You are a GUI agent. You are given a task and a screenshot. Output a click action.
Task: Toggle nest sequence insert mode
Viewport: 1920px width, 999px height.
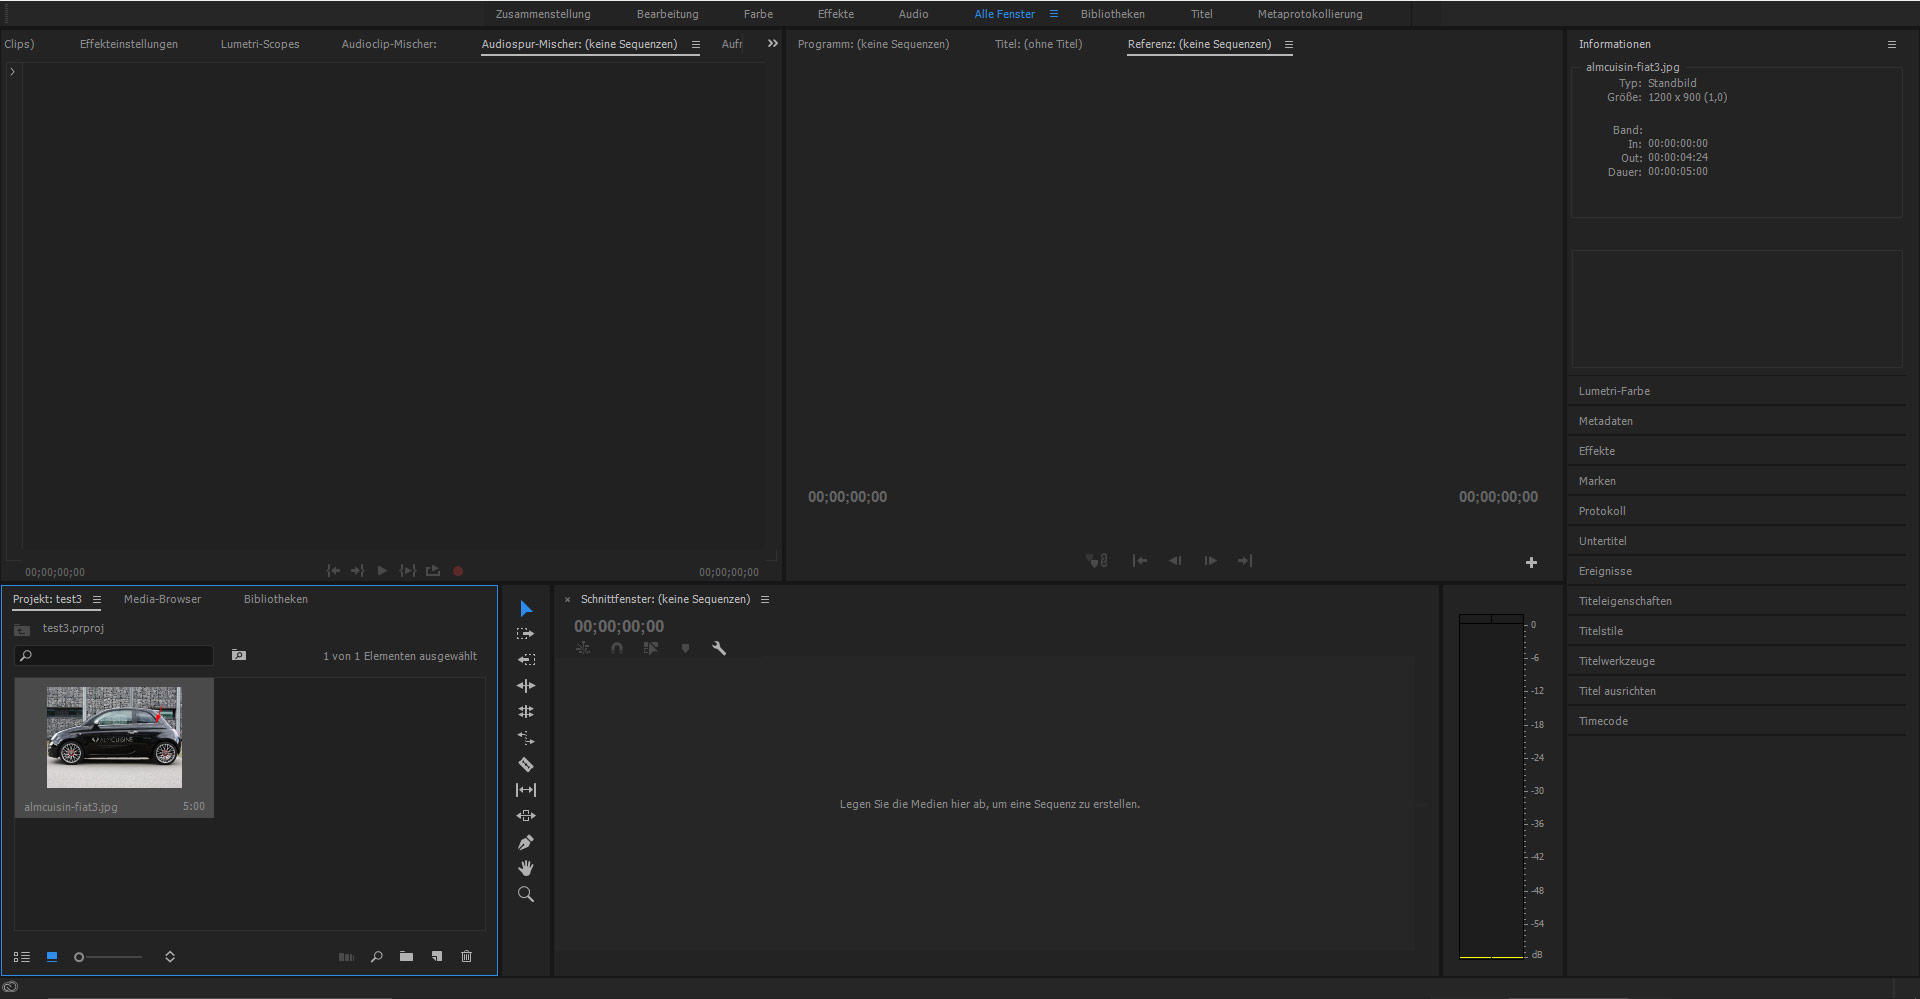click(x=583, y=648)
